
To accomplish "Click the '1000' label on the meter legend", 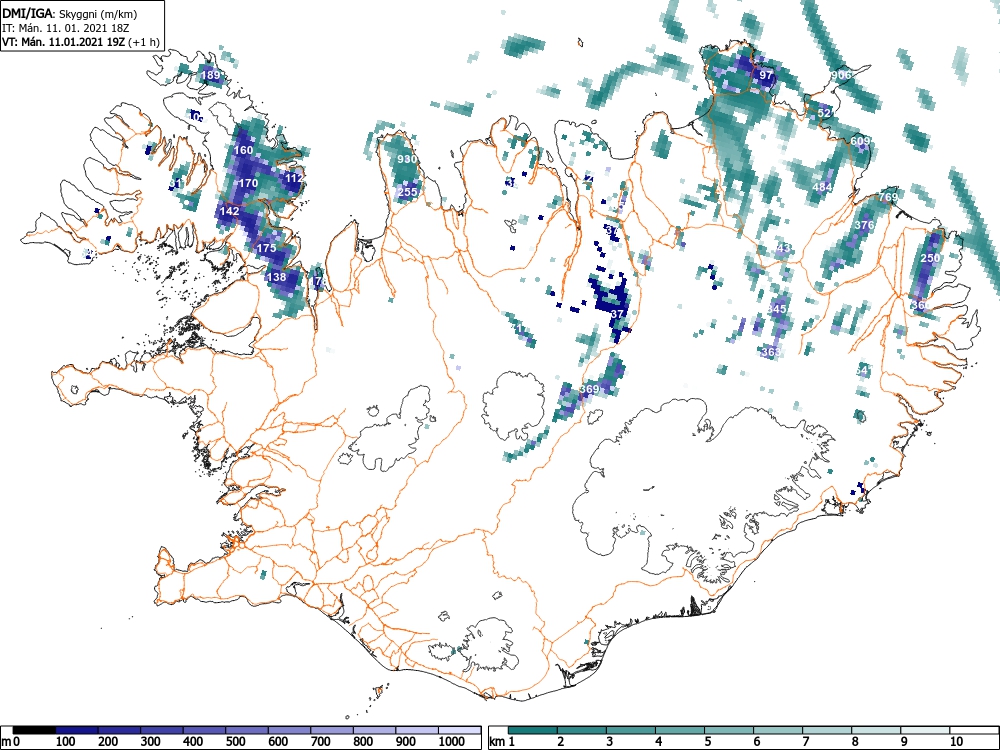I will tap(452, 742).
